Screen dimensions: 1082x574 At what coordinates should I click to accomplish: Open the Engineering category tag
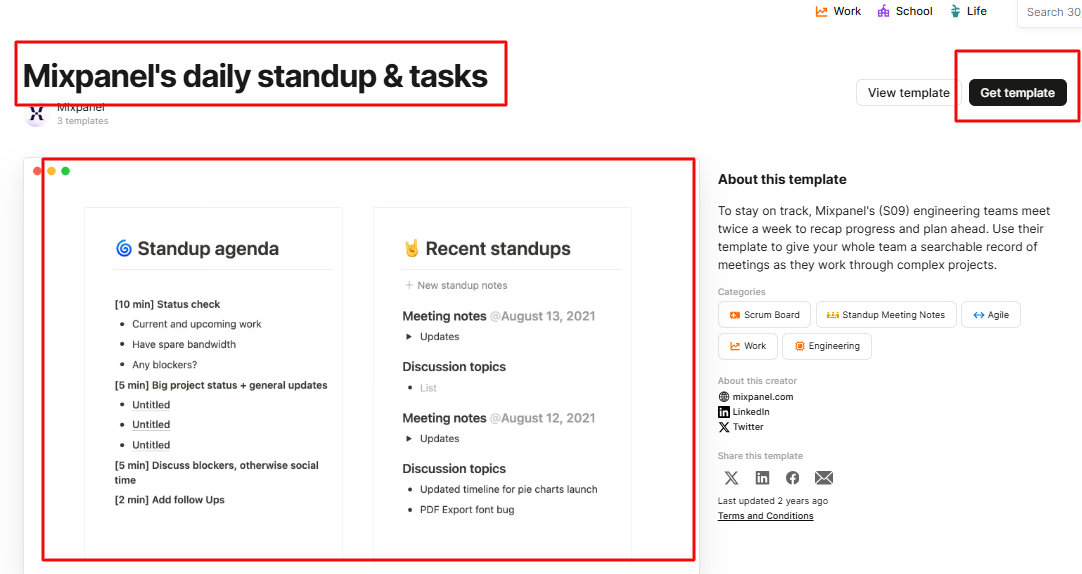[x=827, y=346]
